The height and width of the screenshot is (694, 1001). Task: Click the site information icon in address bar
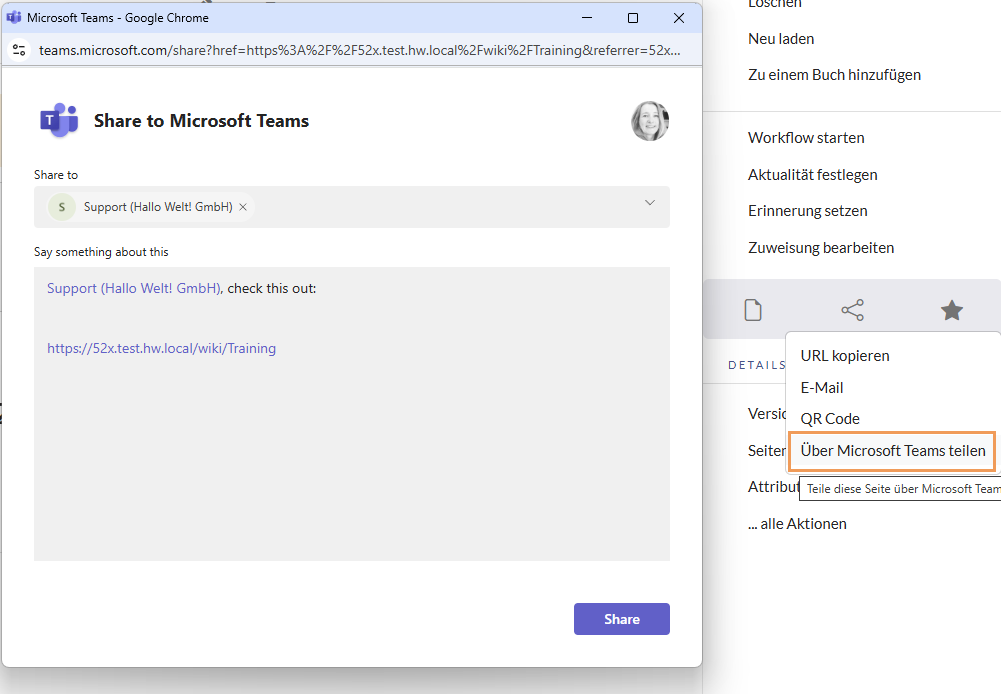(19, 50)
